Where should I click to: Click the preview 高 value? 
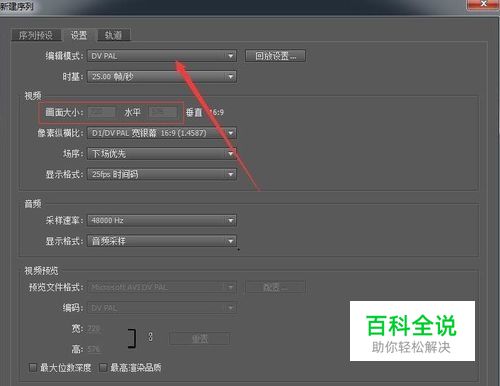point(94,349)
